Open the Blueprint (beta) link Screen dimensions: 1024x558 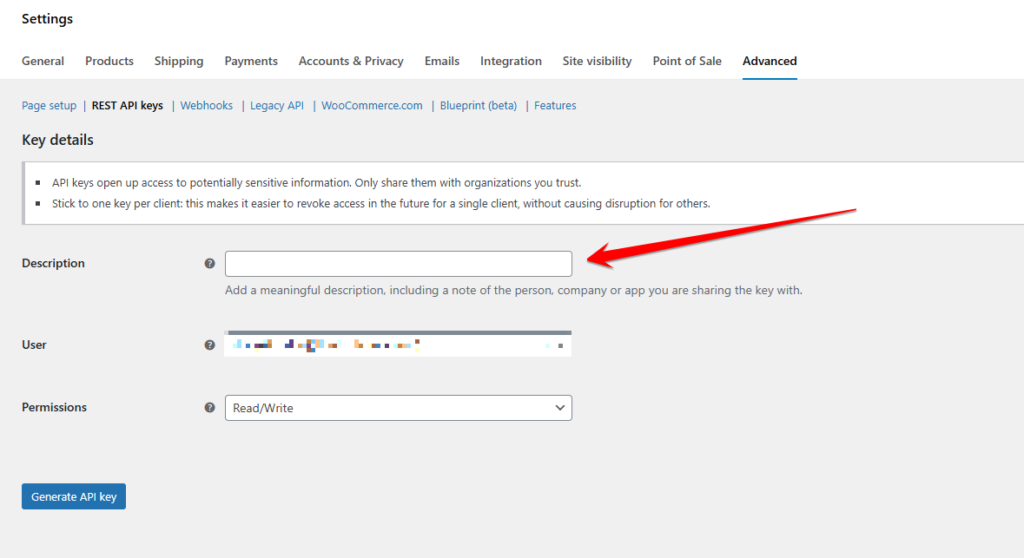(478, 106)
